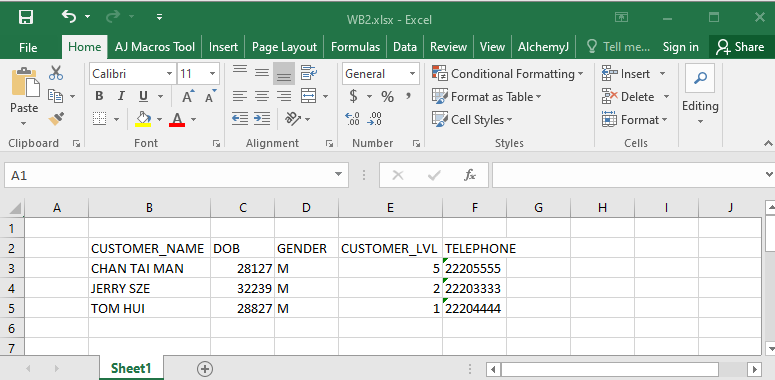Align text to the right
Image resolution: width=775 pixels, height=380 pixels.
284,96
